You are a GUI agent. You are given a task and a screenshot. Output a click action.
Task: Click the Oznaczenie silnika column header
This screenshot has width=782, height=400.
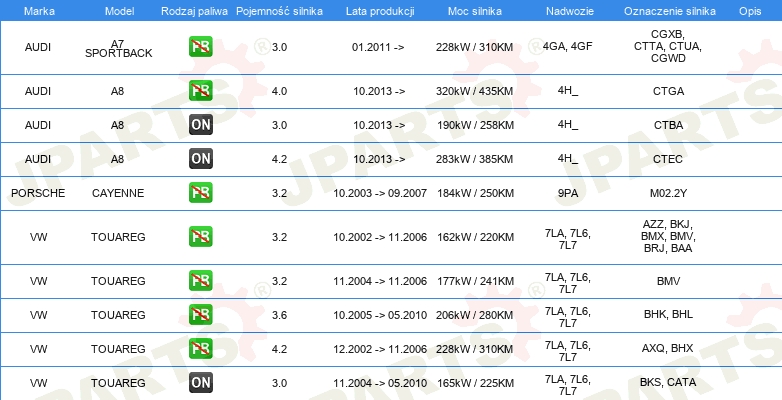pyautogui.click(x=670, y=11)
